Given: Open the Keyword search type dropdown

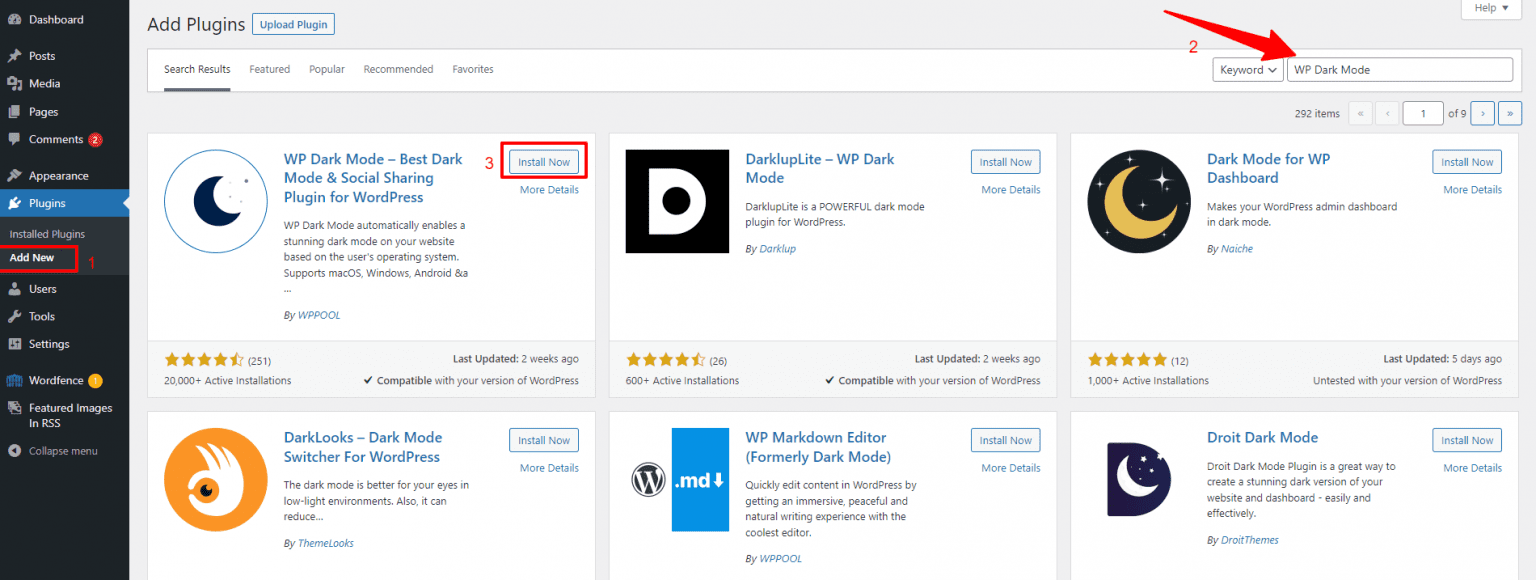Looking at the screenshot, I should (x=1248, y=70).
